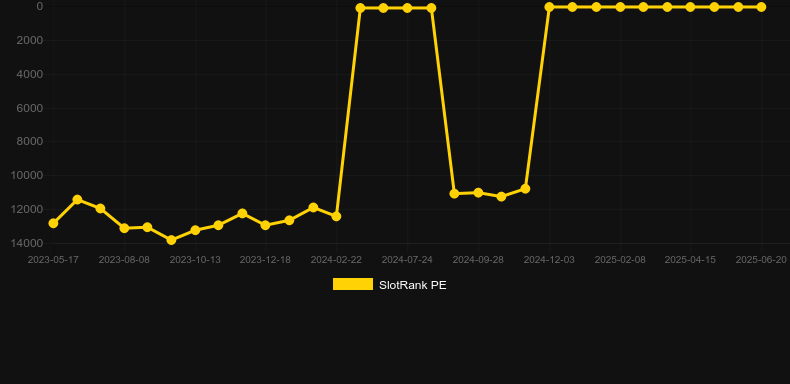Viewport: 790px width, 384px height.
Task: Click y-axis label 4000
Action: point(30,74)
